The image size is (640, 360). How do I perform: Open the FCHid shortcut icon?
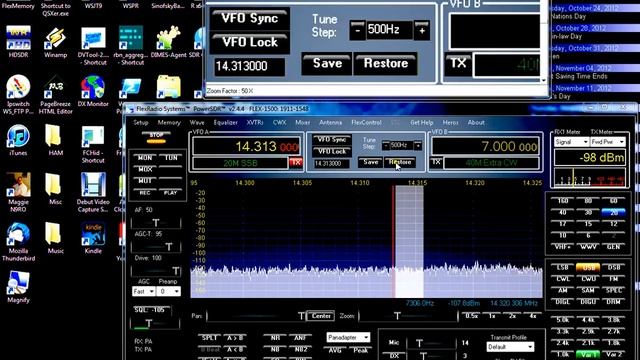coord(93,144)
